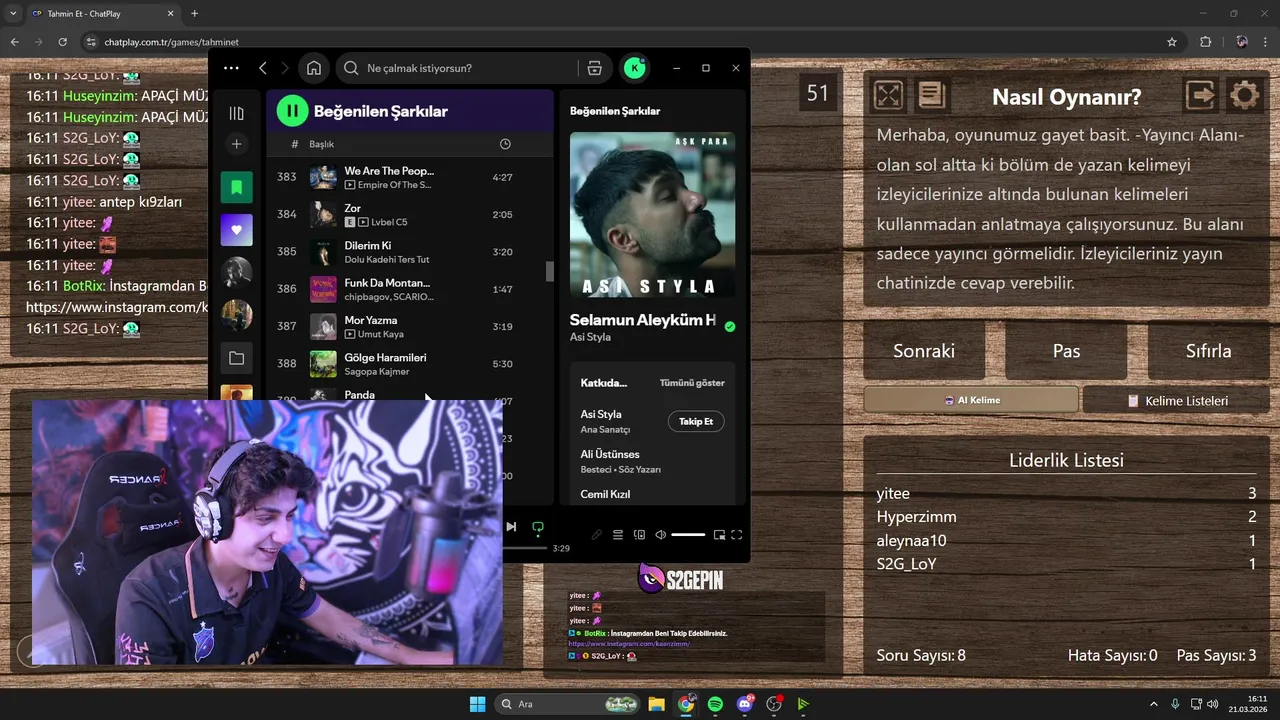
Task: Open lyrics microphone icon
Action: pos(597,535)
